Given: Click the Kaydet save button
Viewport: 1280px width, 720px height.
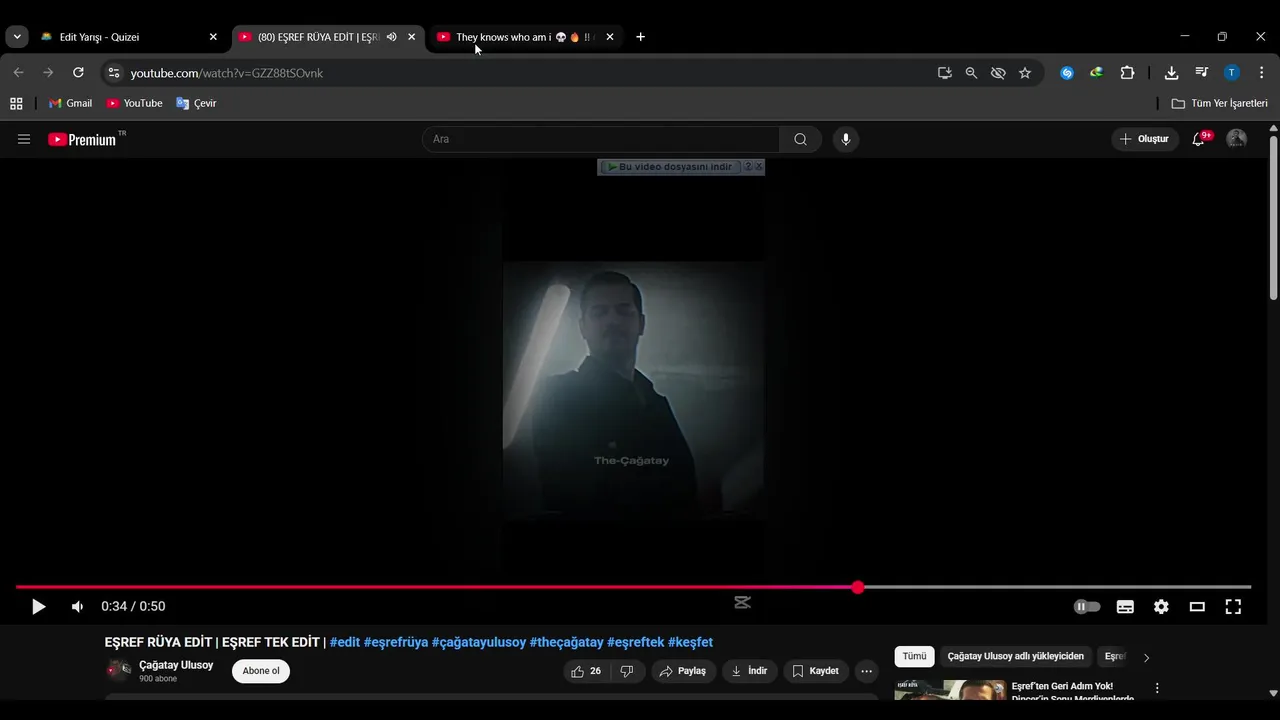Looking at the screenshot, I should (x=816, y=671).
